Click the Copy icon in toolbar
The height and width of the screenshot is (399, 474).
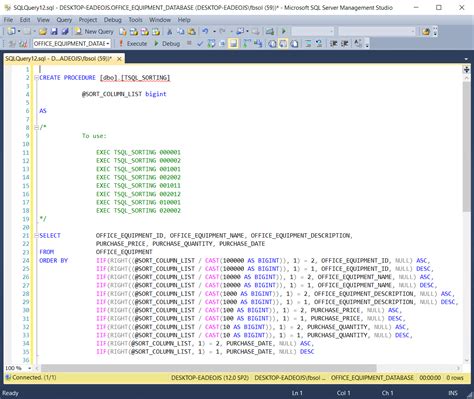(180, 32)
